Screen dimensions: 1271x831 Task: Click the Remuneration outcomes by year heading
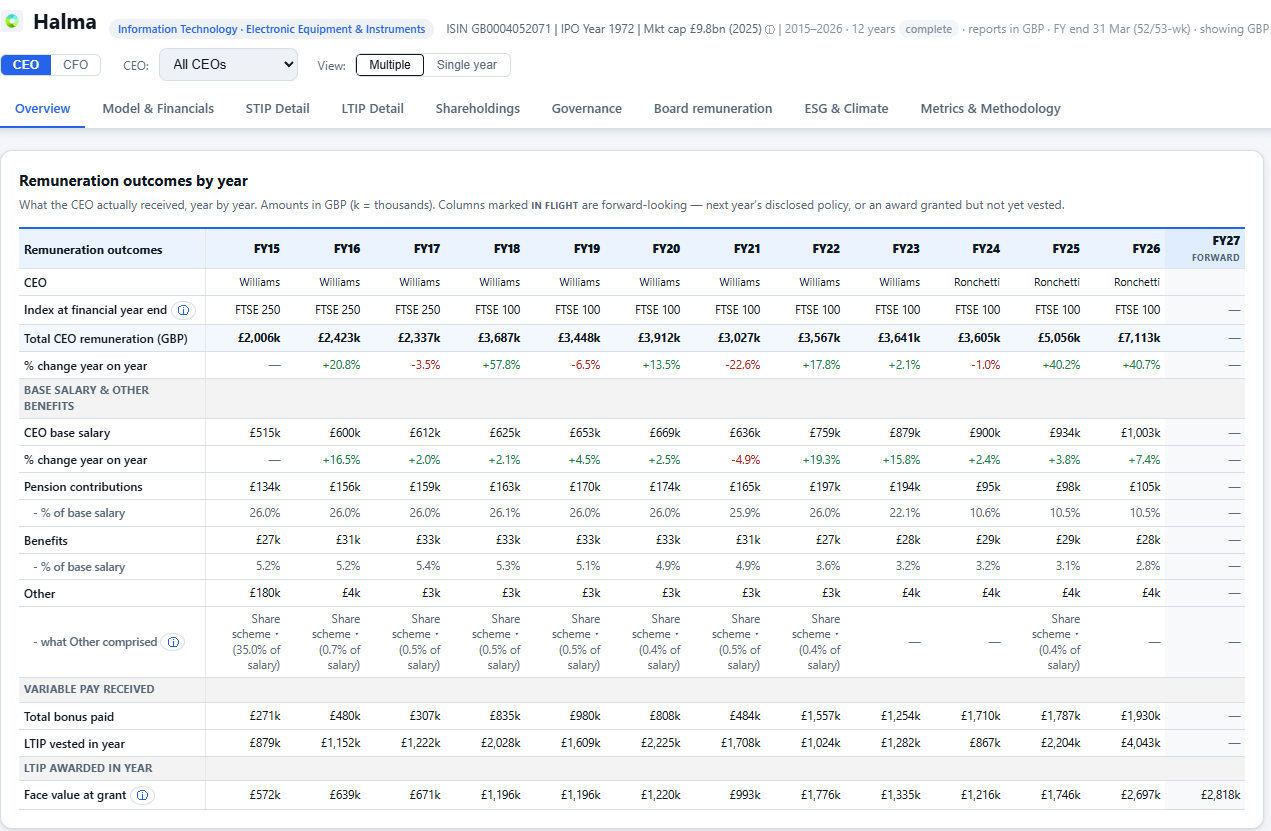coord(134,181)
